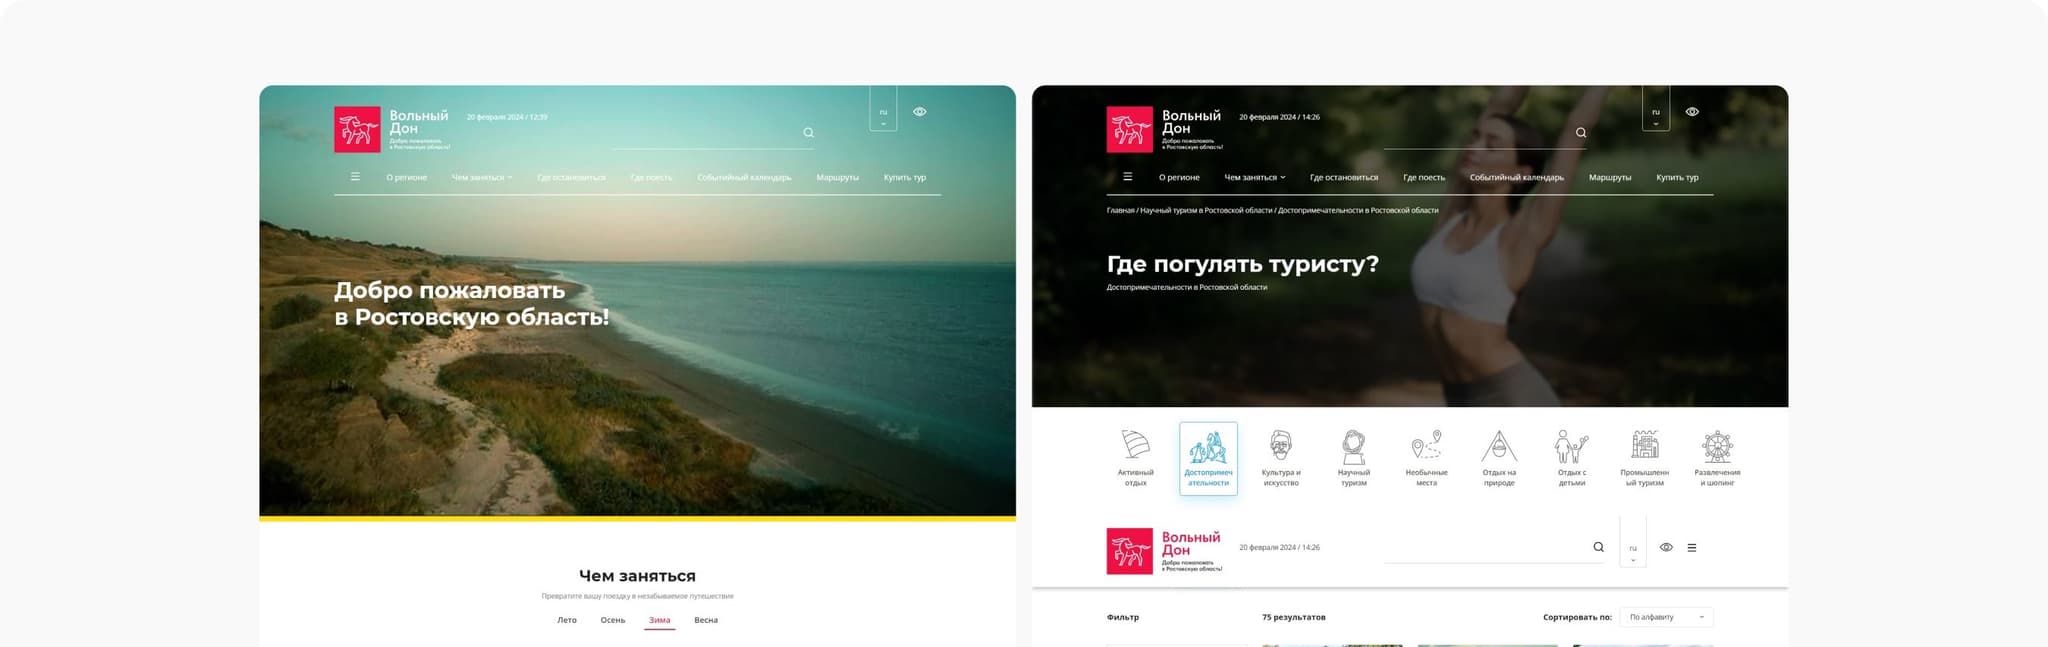The width and height of the screenshot is (2048, 647).
Task: Switch to the Лето season tab
Action: pyautogui.click(x=567, y=620)
